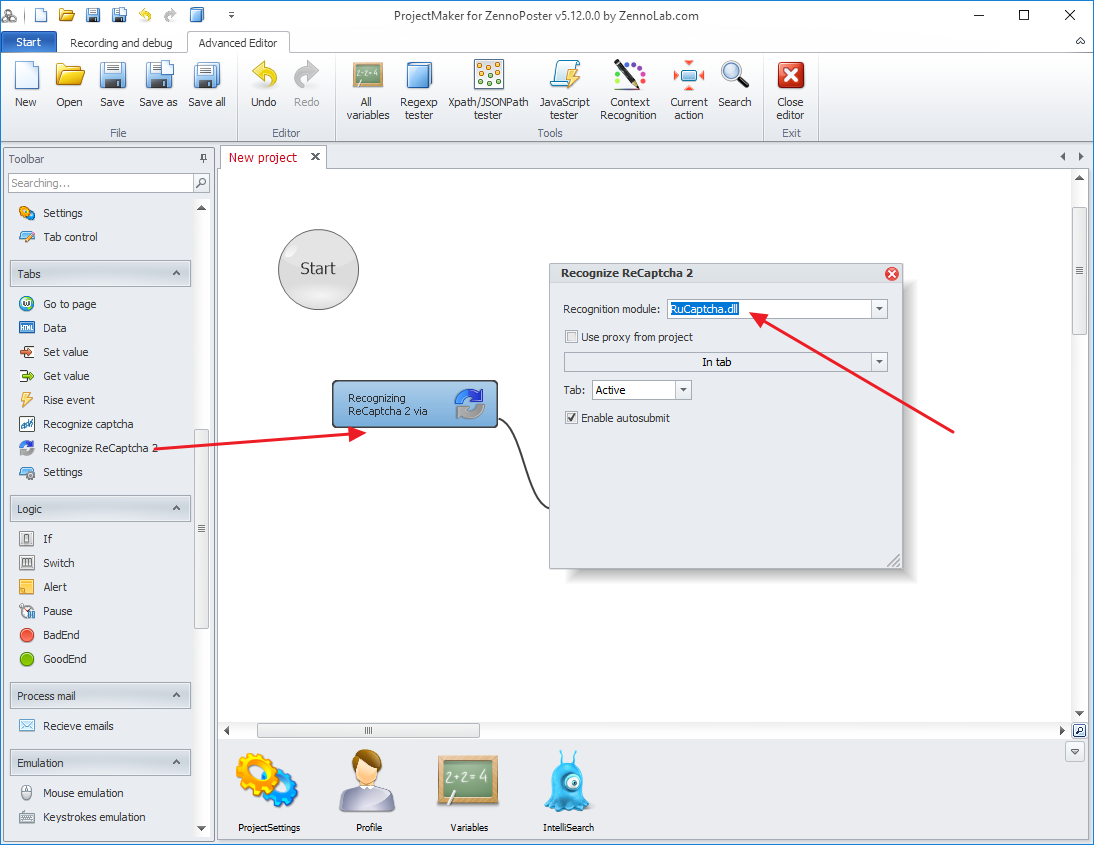Screen dimensions: 1094x845
Task: Open the Start ribbon tab
Action: click(29, 42)
